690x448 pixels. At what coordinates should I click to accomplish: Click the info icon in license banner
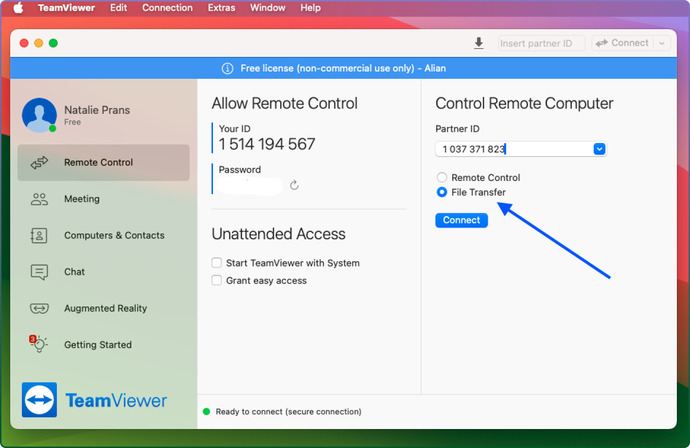pyautogui.click(x=228, y=68)
